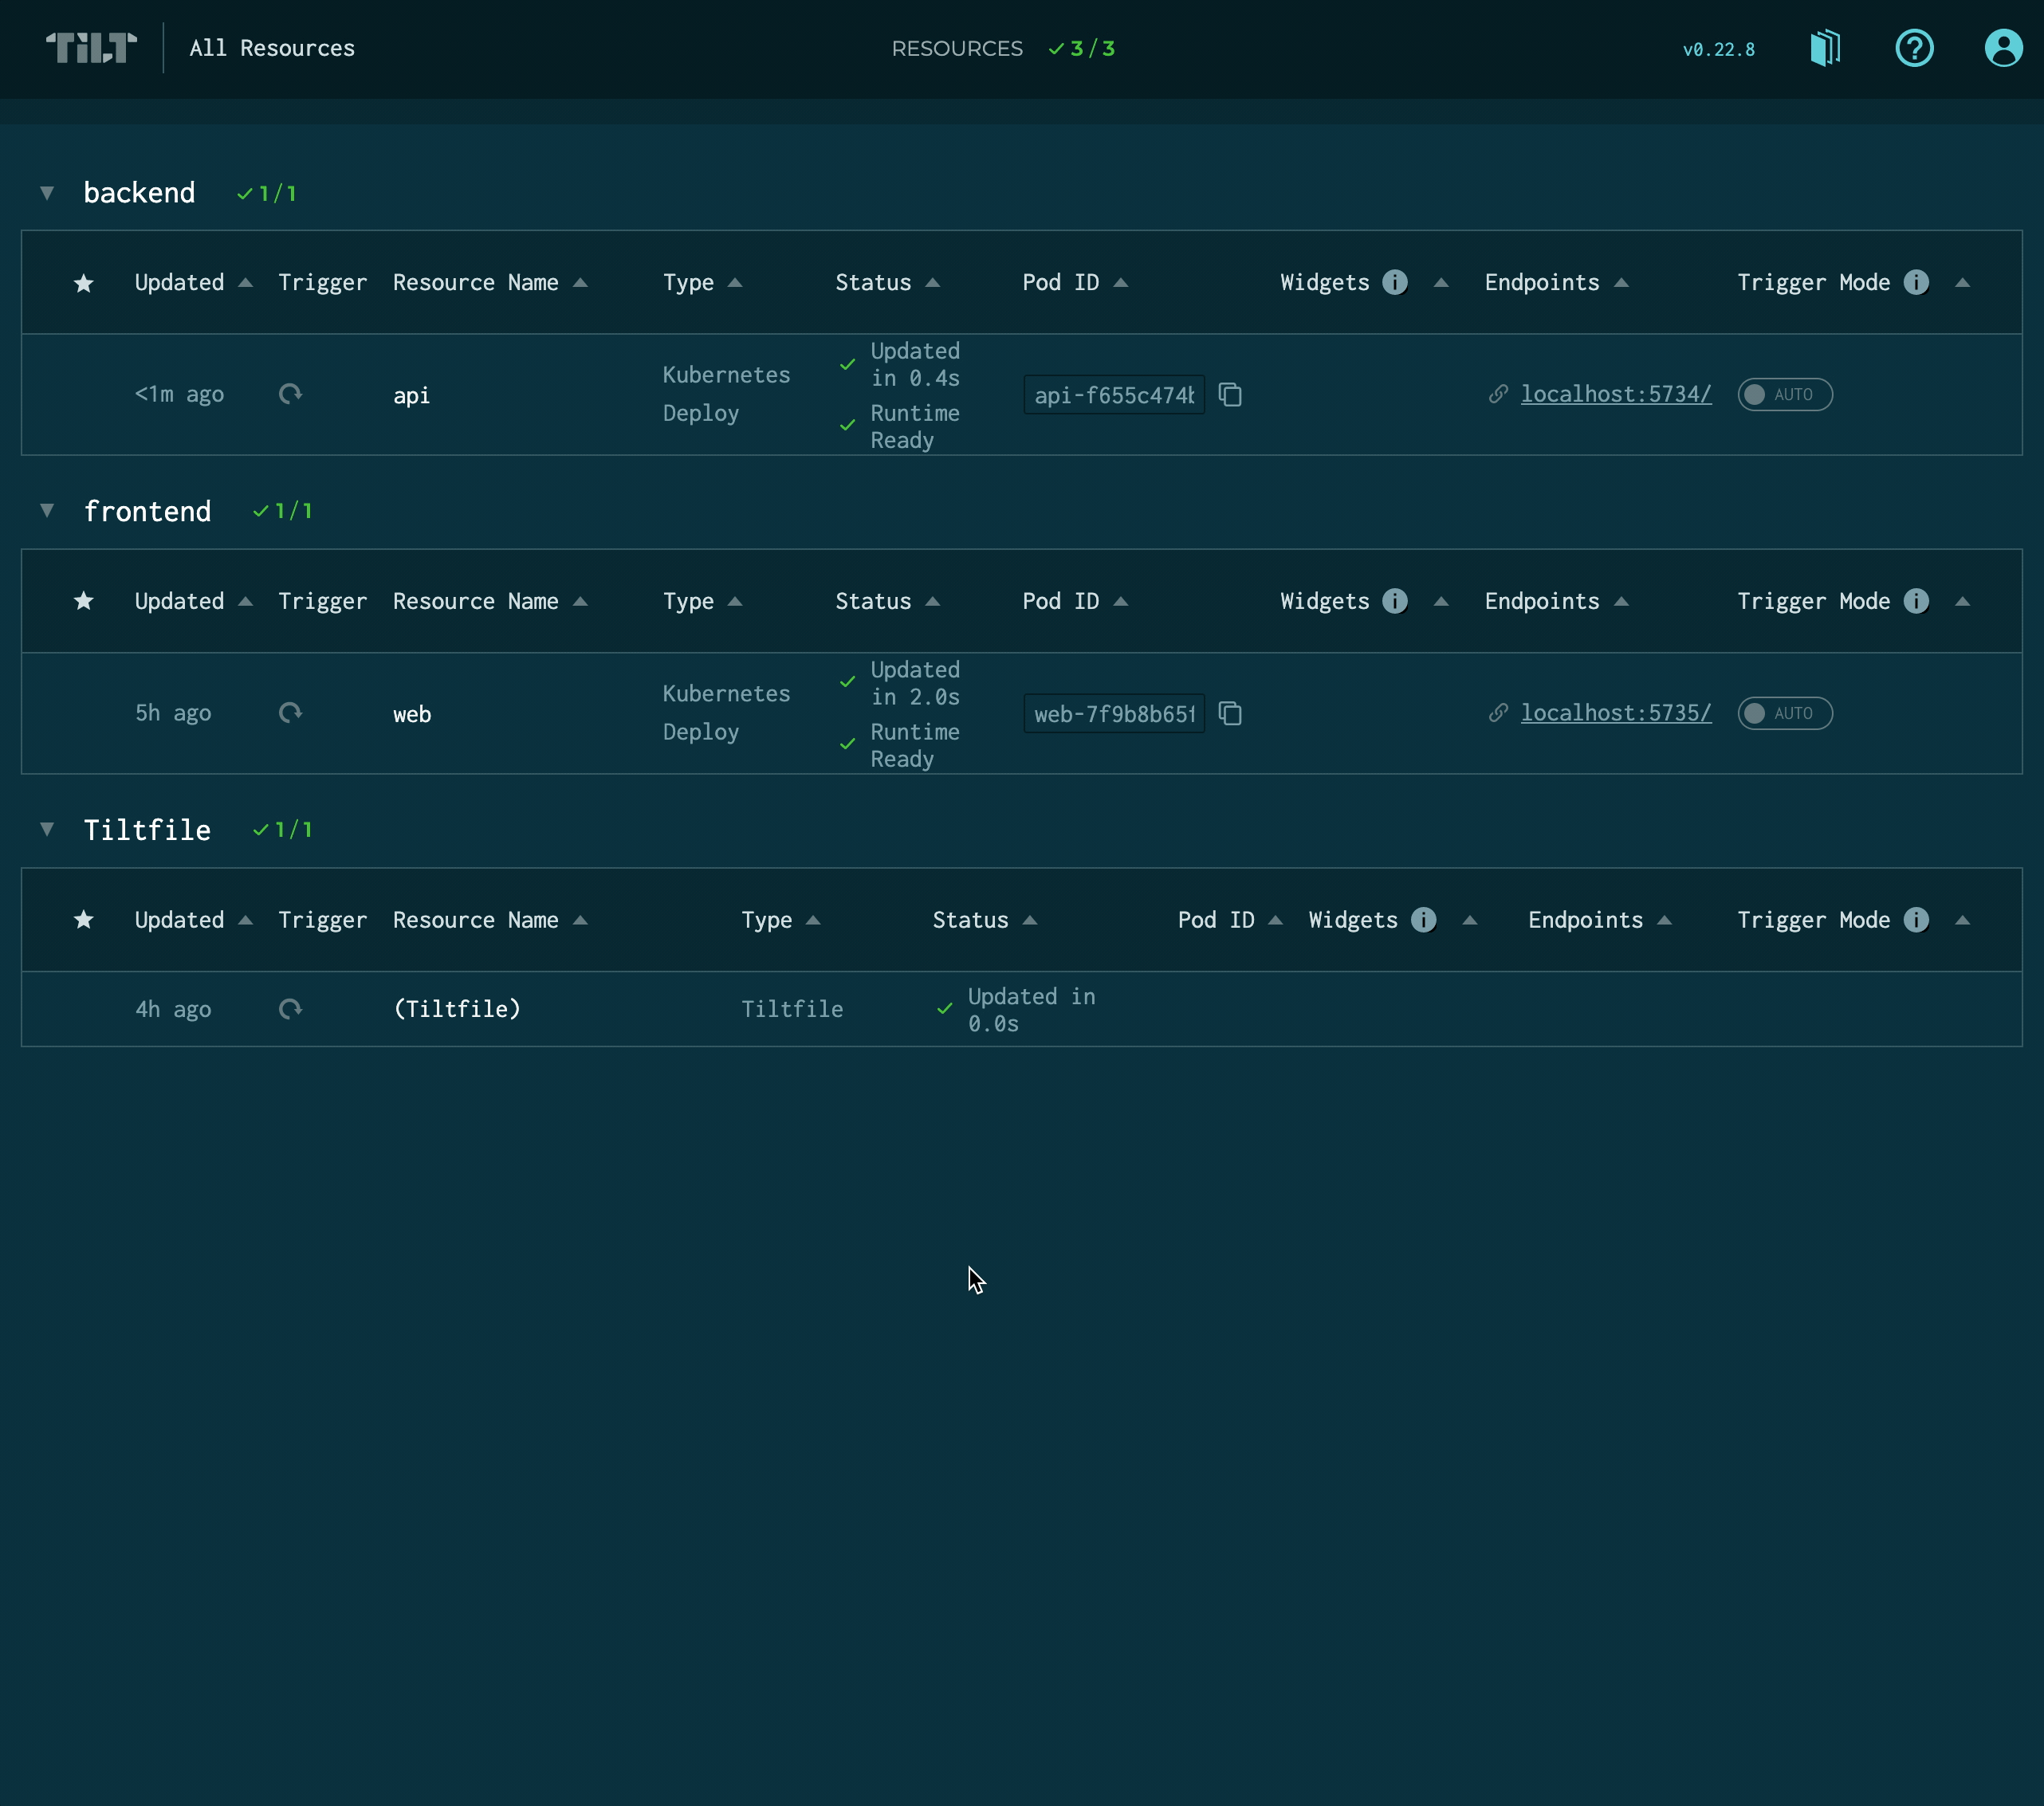The width and height of the screenshot is (2044, 1806).
Task: Click the trigger refresh icon for api
Action: click(291, 394)
